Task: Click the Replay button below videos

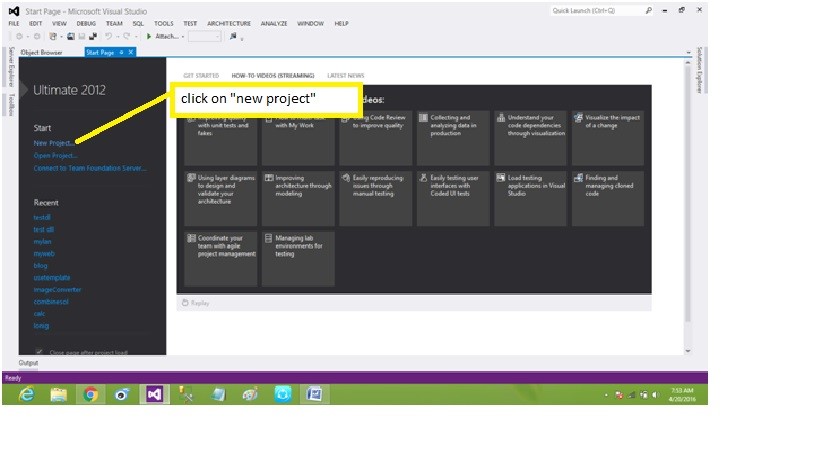Action: pos(195,303)
